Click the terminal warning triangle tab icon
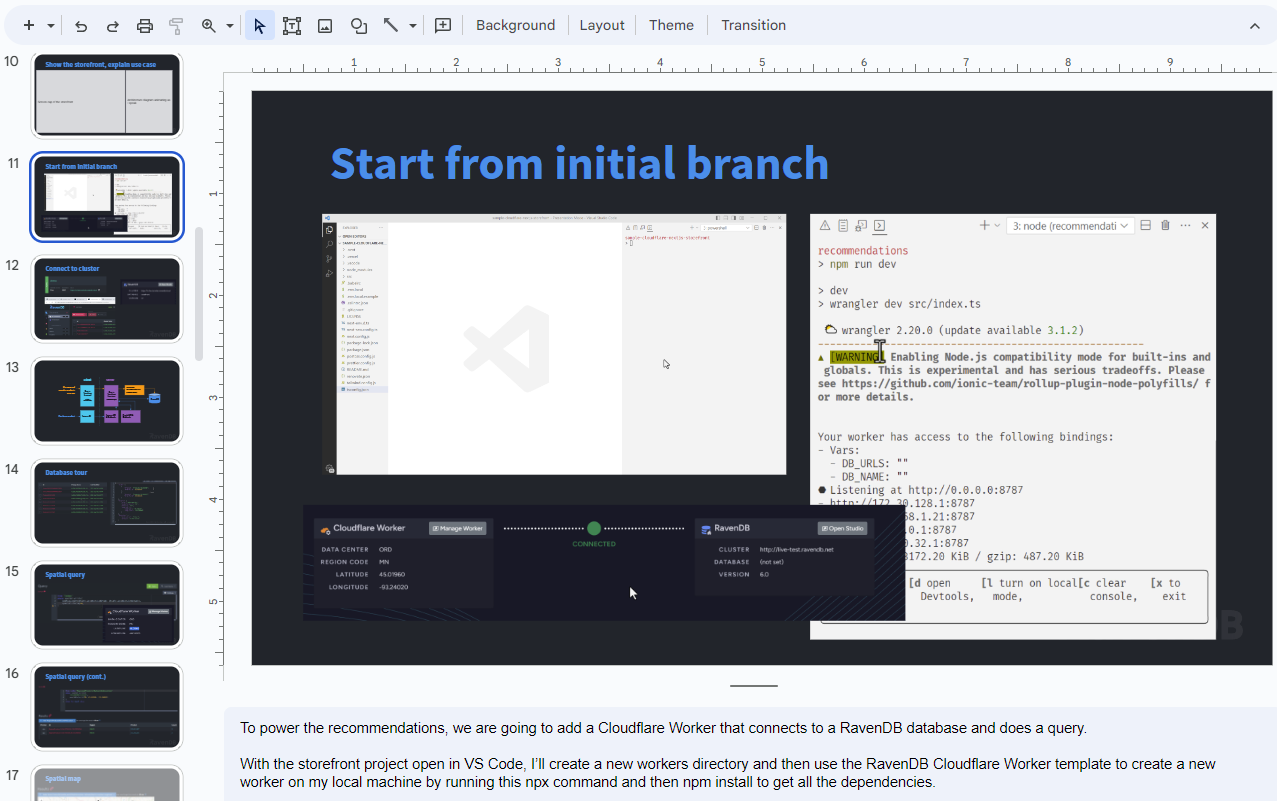This screenshot has height=801, width=1277. [x=826, y=226]
